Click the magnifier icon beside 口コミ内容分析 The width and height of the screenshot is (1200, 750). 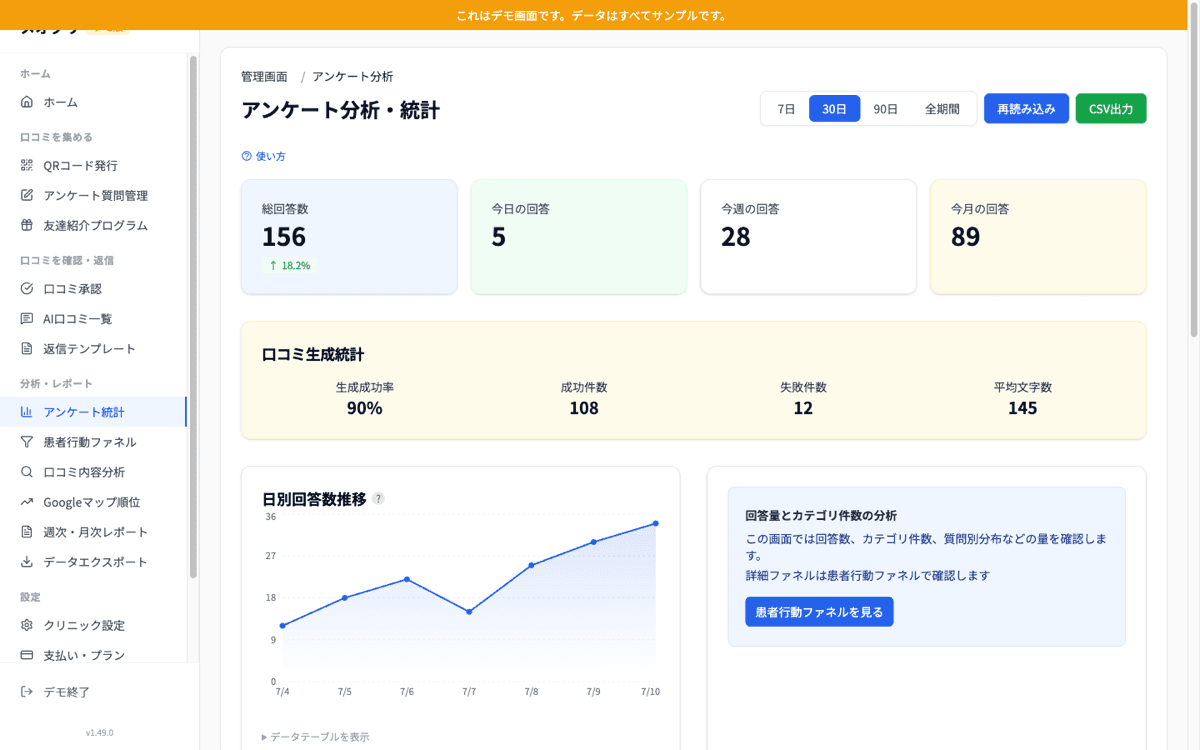point(27,472)
